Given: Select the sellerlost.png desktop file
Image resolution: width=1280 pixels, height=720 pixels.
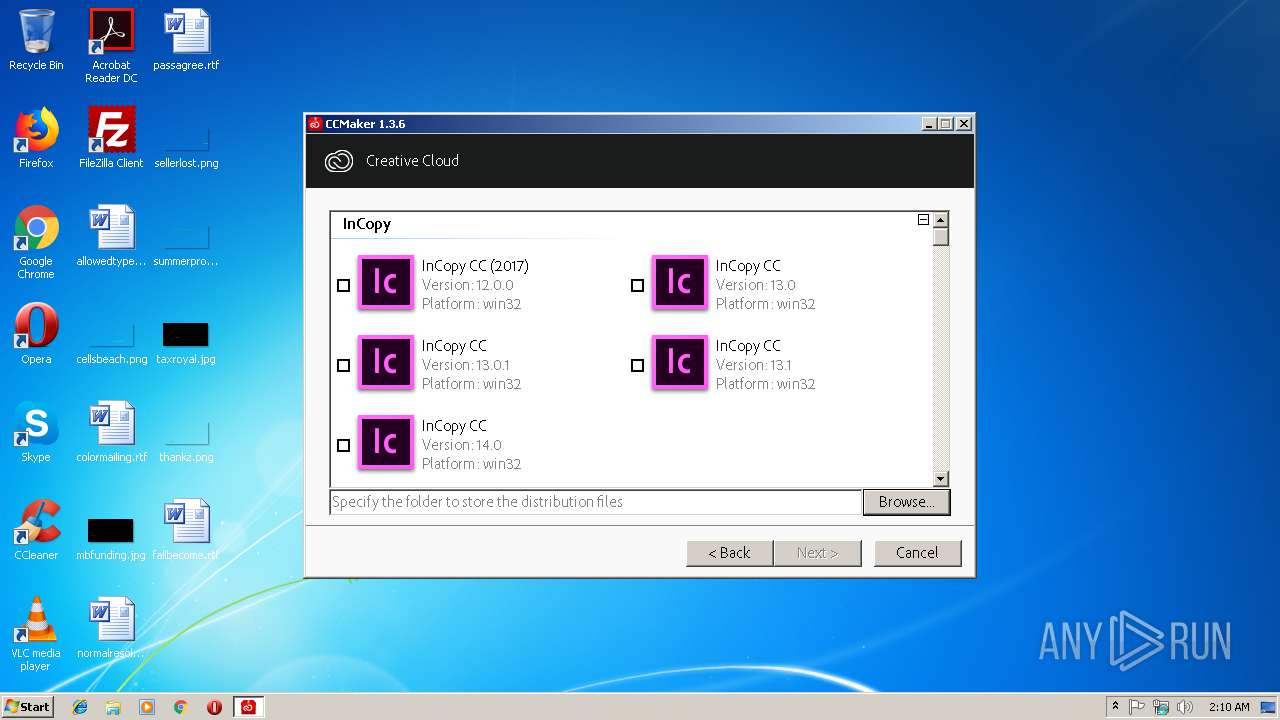Looking at the screenshot, I should (x=186, y=146).
